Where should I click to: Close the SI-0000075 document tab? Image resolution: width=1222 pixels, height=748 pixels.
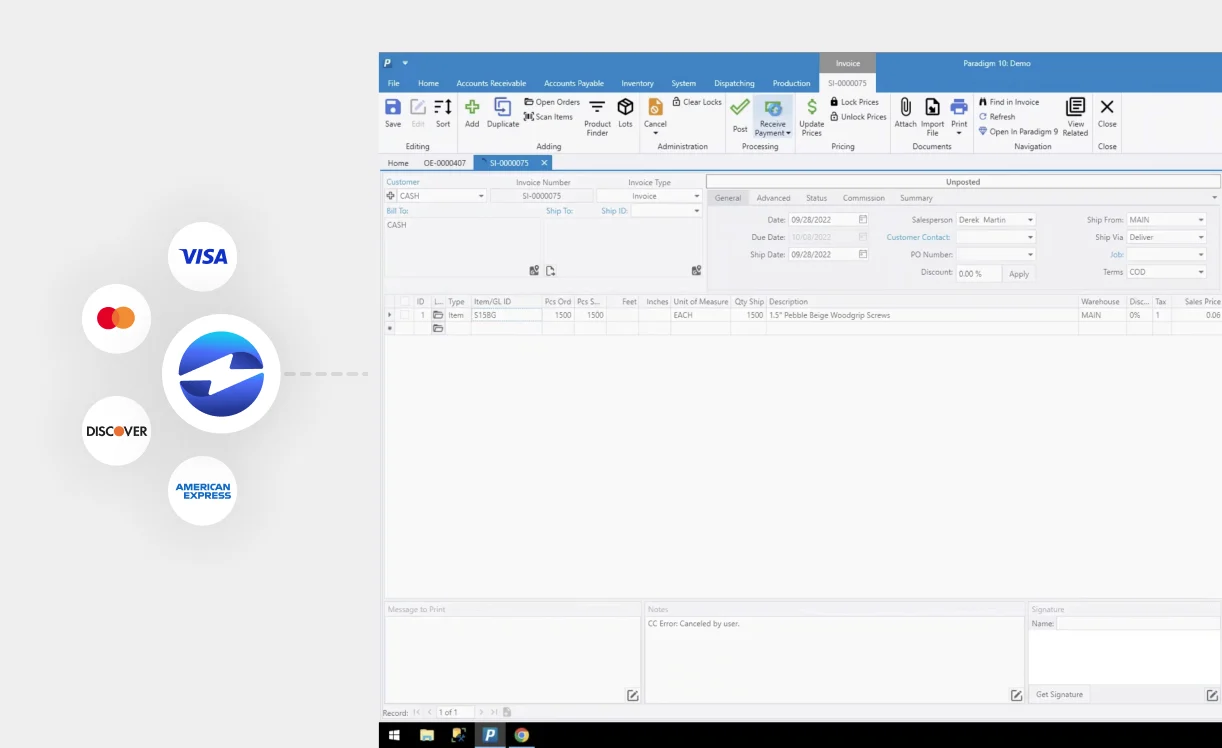tap(544, 163)
